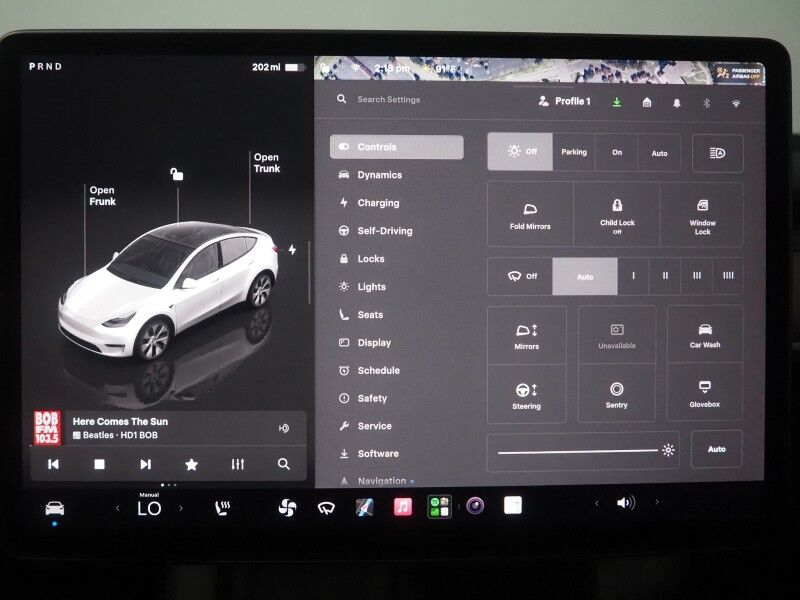Tap Fold Mirrors button
The image size is (800, 600).
pyautogui.click(x=530, y=215)
